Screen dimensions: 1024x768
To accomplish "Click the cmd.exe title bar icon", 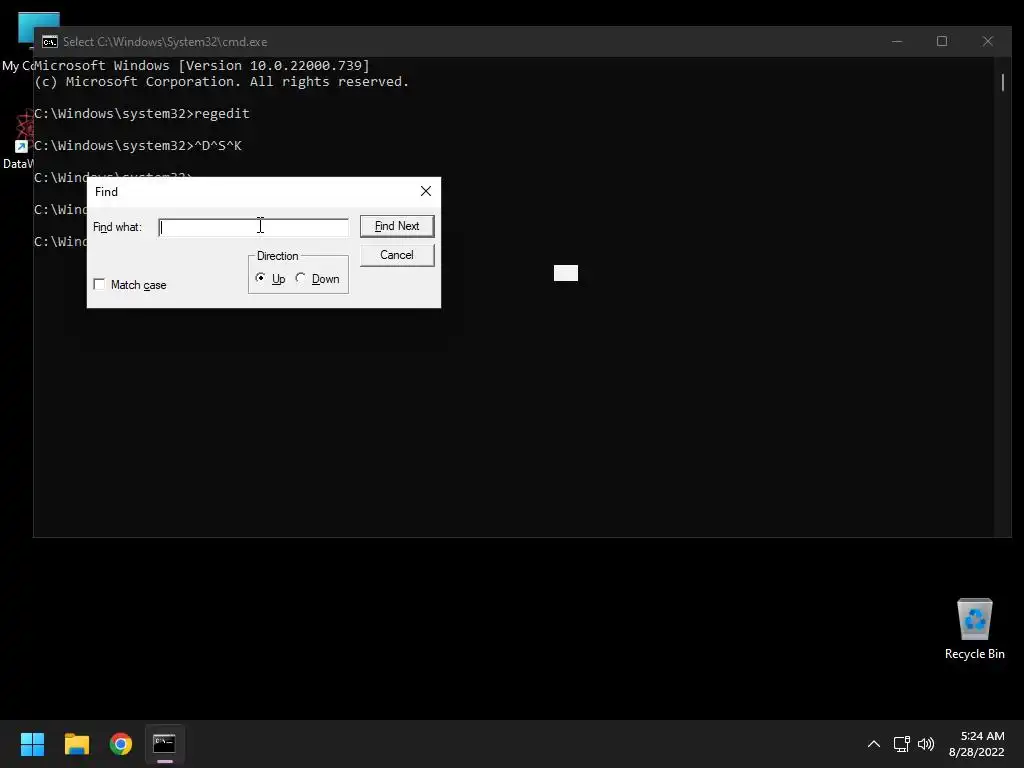I will point(50,42).
